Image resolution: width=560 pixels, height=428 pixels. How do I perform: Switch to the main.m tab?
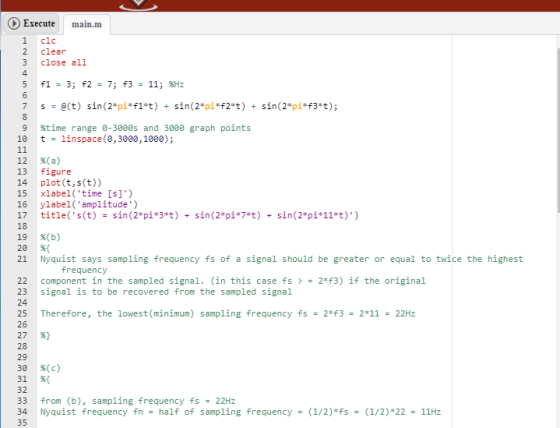pyautogui.click(x=87, y=24)
